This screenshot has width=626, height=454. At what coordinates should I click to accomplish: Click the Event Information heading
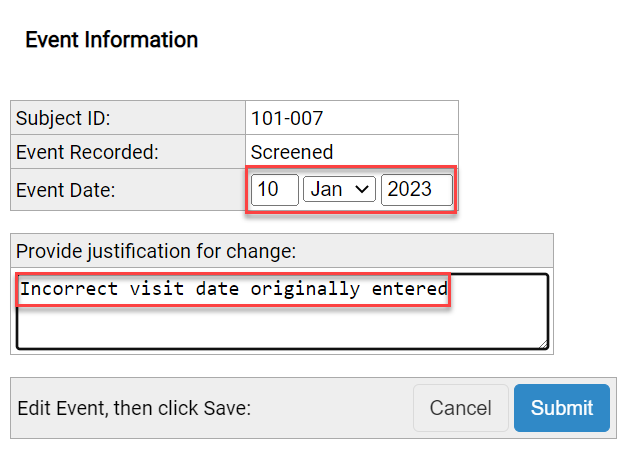coord(111,40)
